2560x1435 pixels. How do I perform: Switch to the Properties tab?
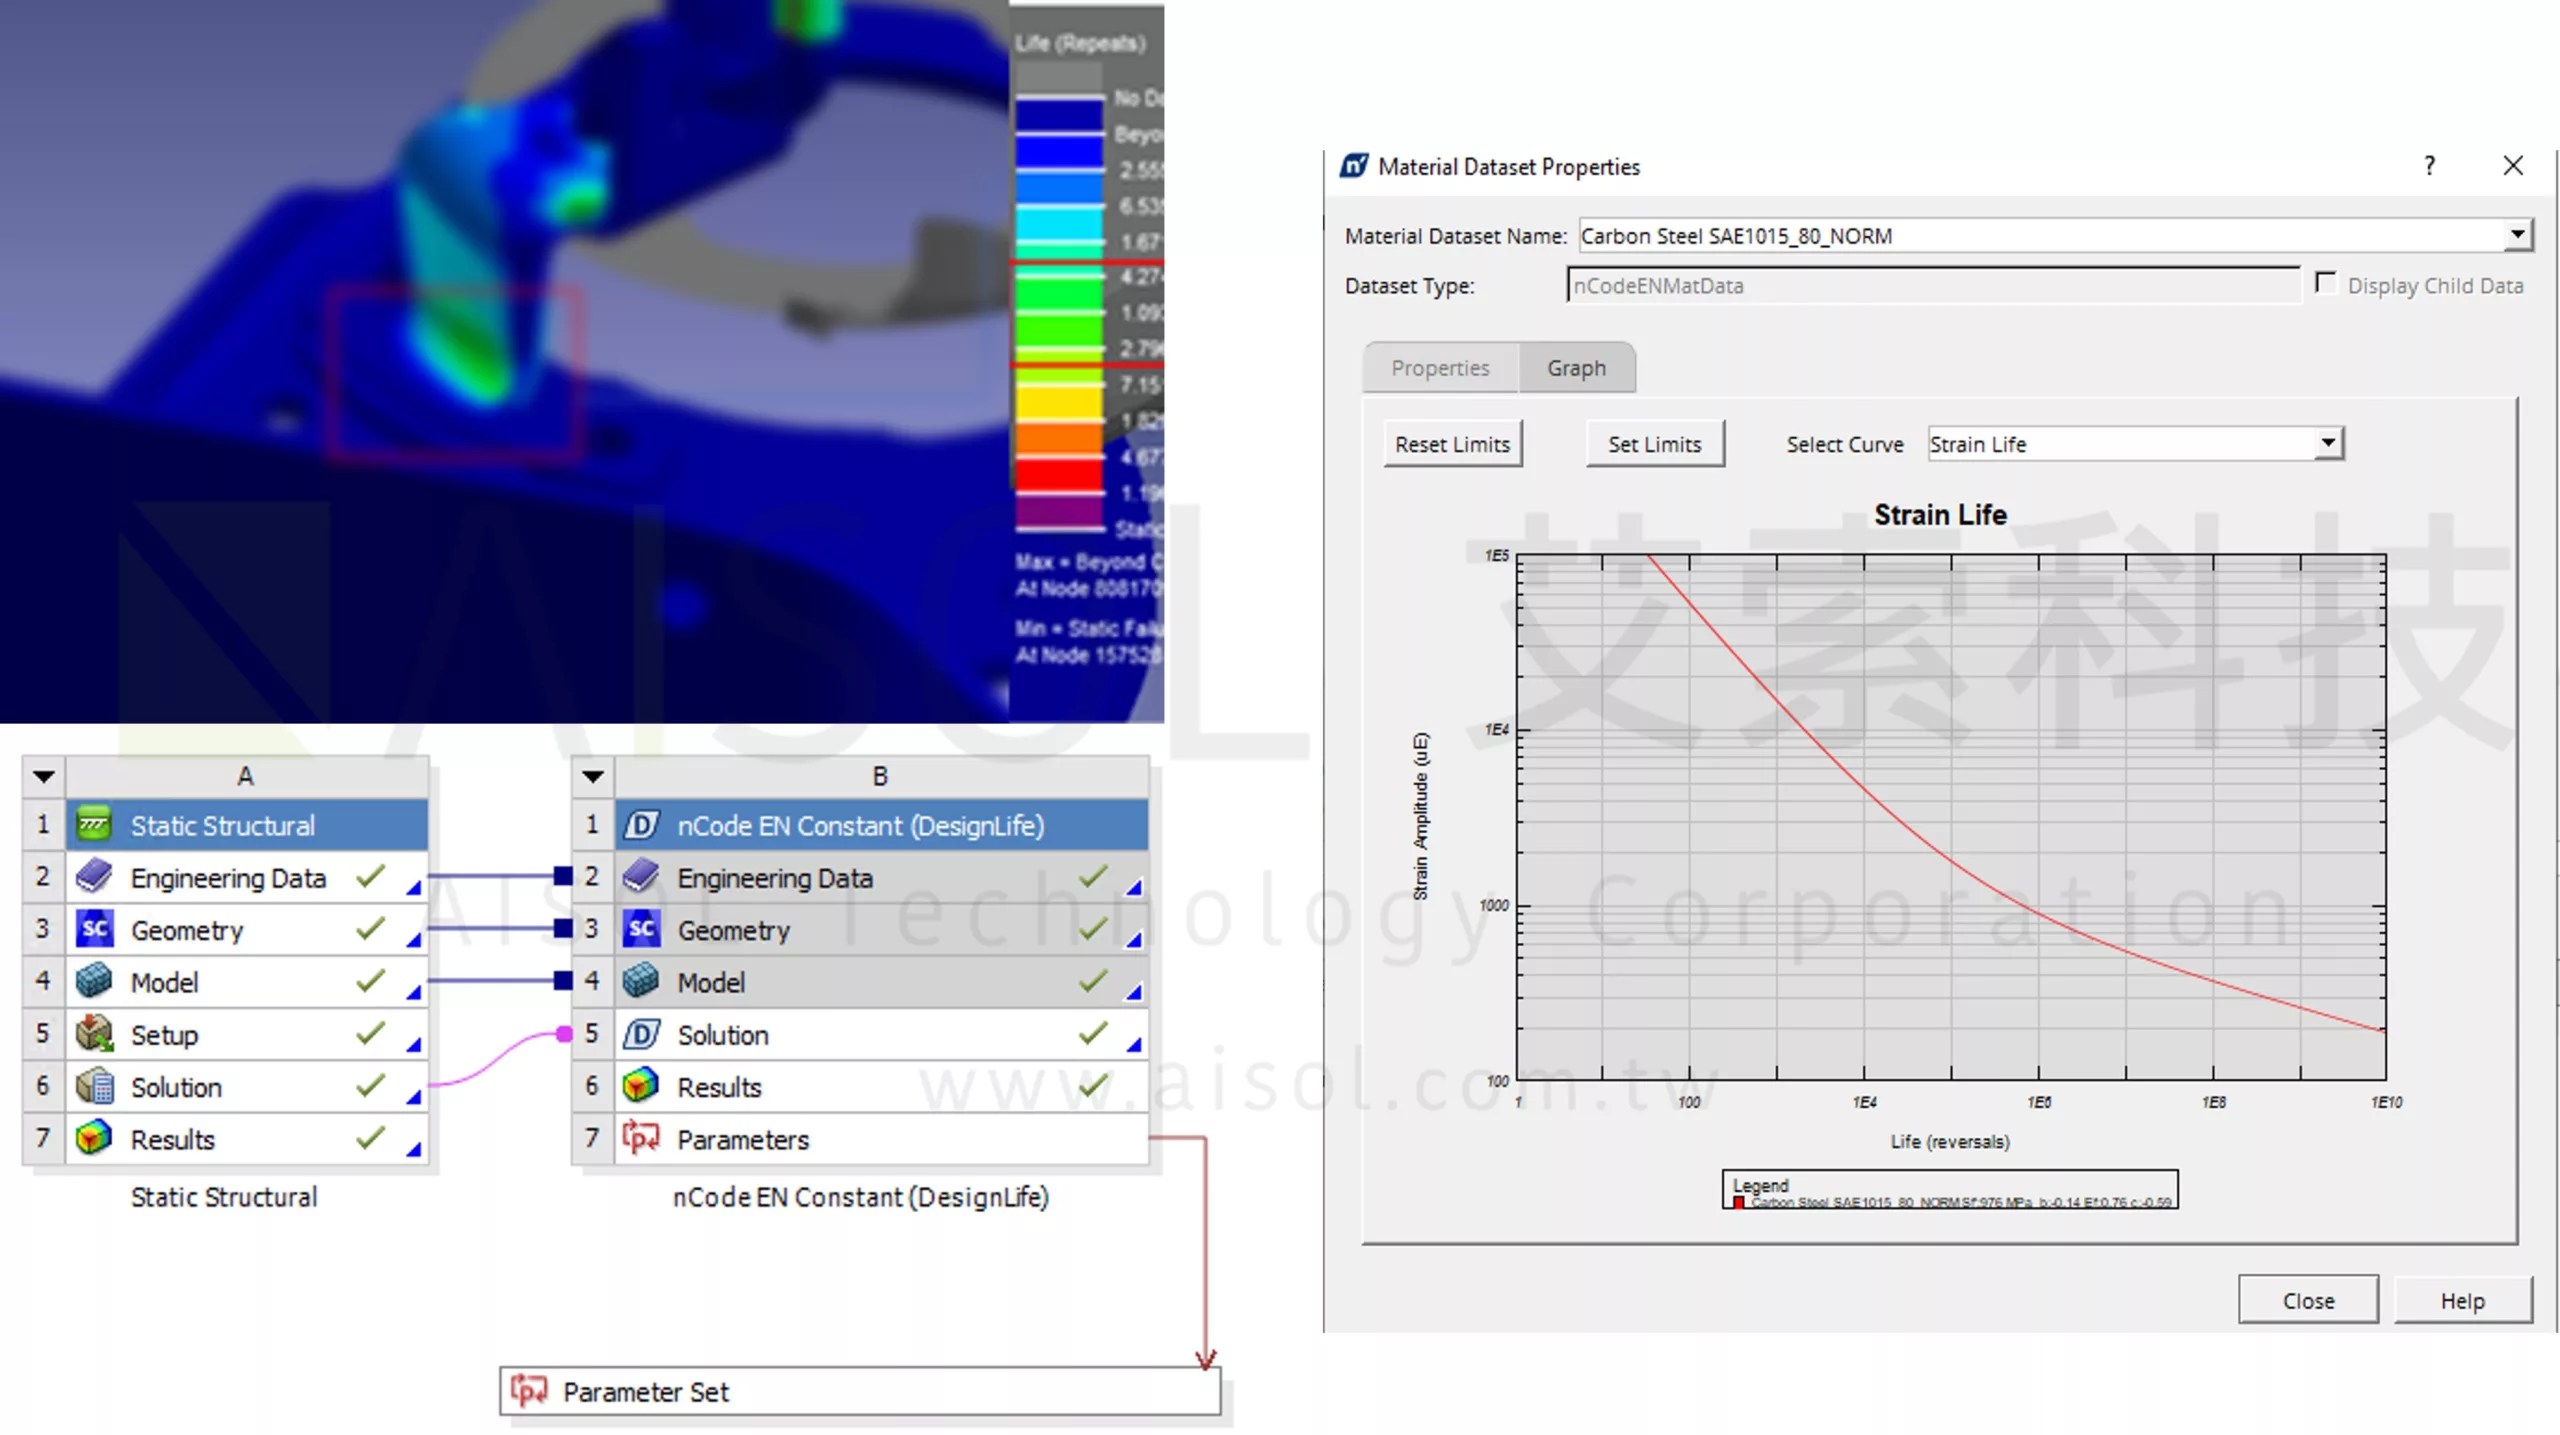(x=1440, y=368)
